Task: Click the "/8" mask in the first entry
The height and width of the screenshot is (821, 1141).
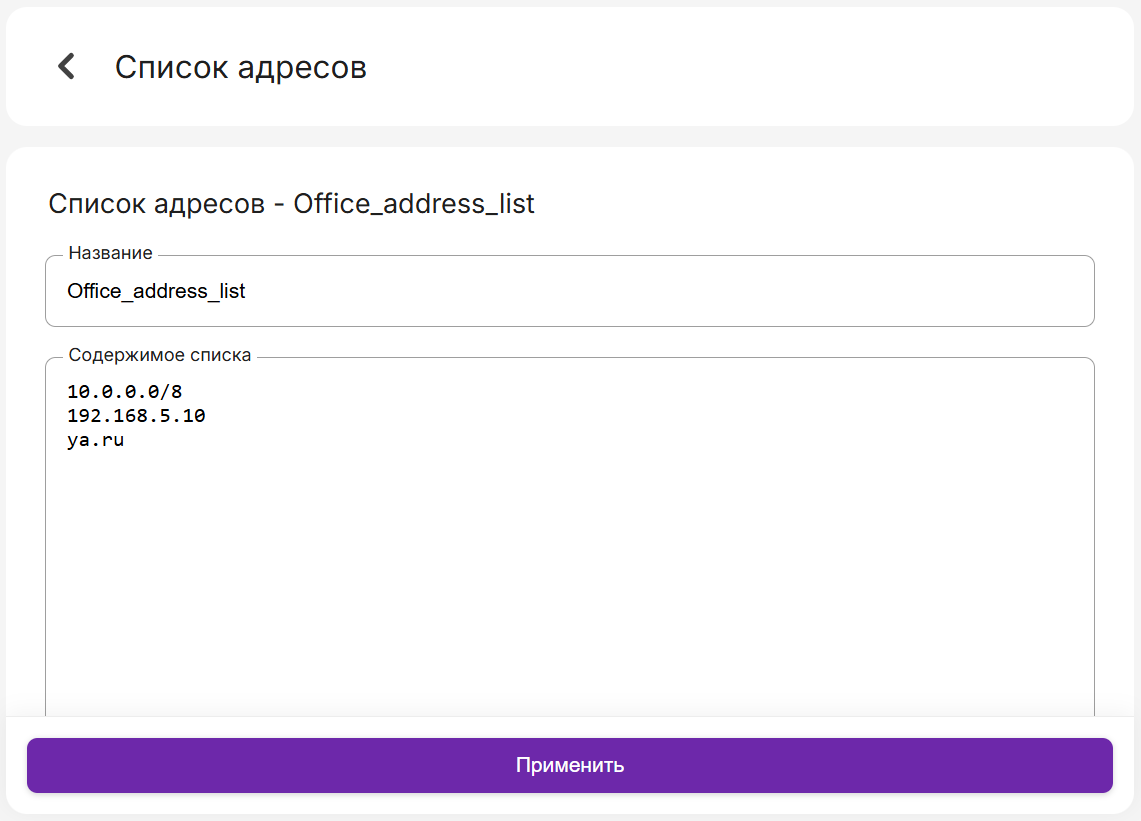Action: coord(172,391)
